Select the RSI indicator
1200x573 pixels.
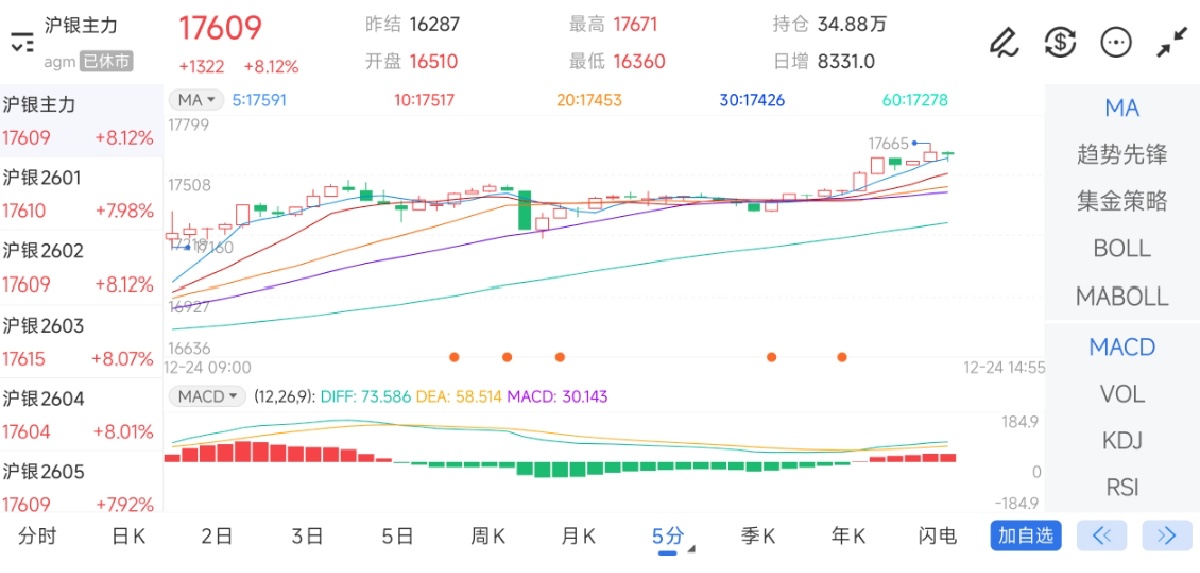click(1122, 487)
